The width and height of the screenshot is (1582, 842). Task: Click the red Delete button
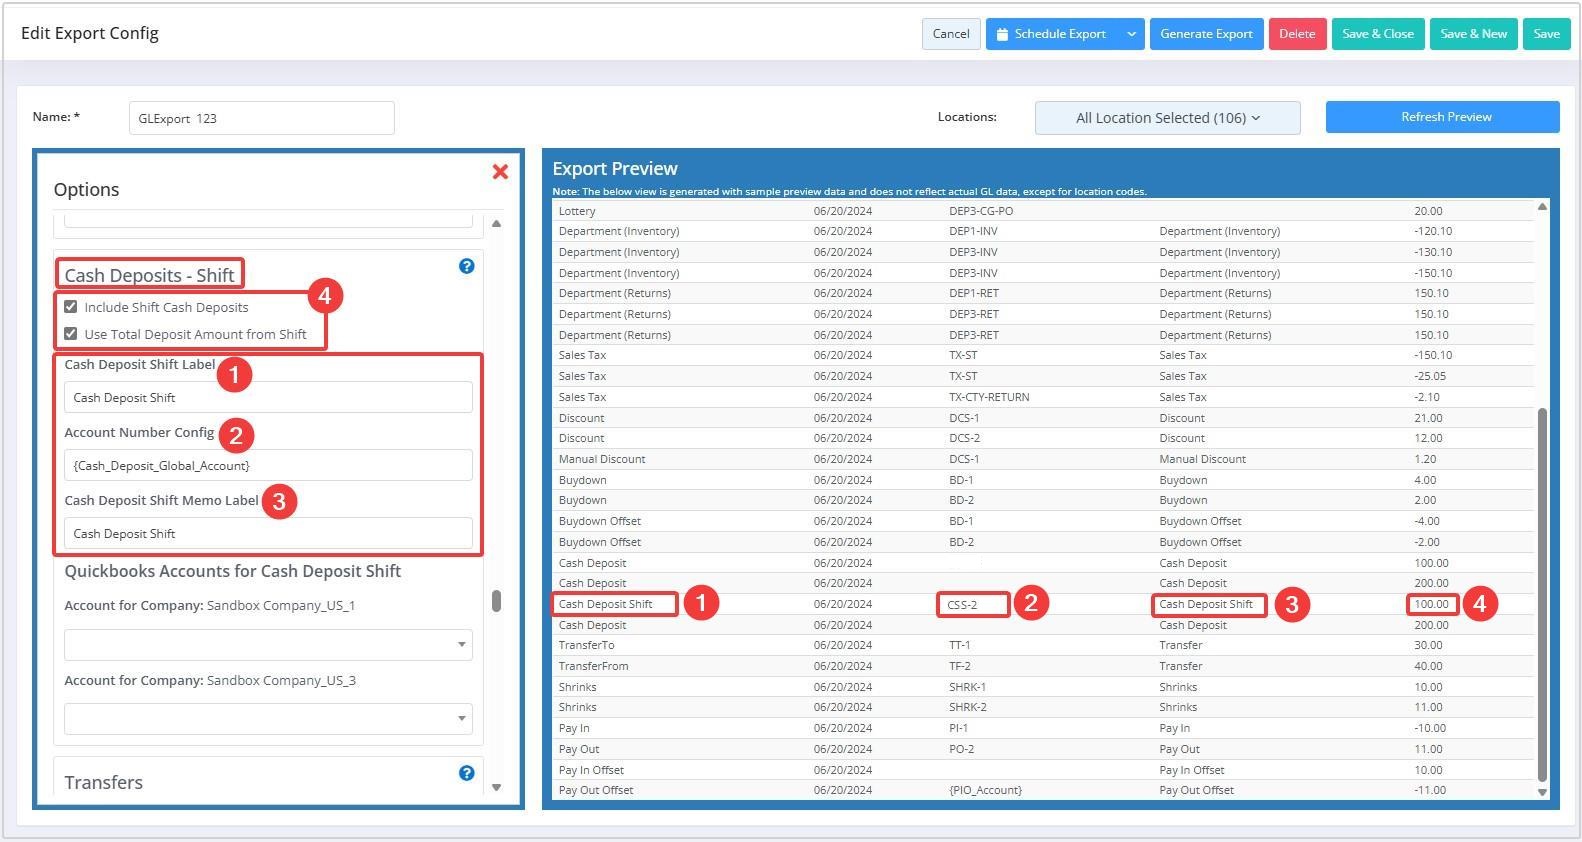pyautogui.click(x=1297, y=34)
